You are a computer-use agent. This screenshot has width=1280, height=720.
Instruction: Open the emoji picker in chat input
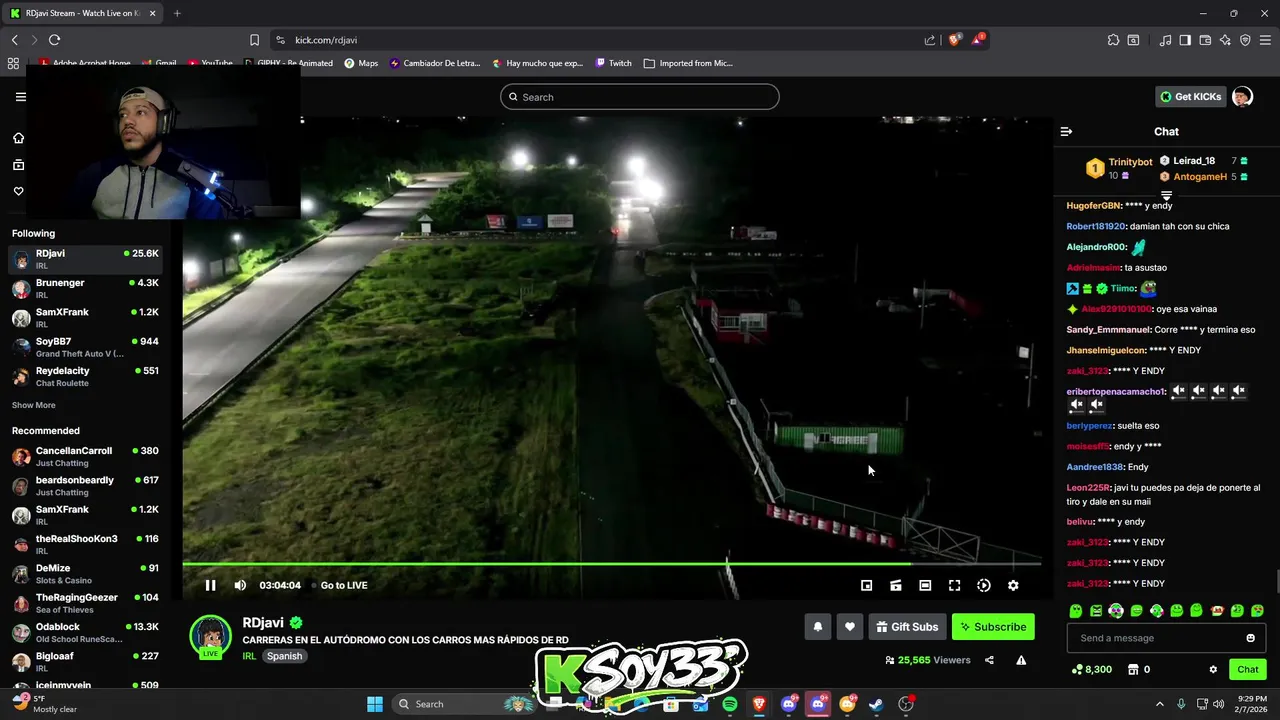point(1250,638)
